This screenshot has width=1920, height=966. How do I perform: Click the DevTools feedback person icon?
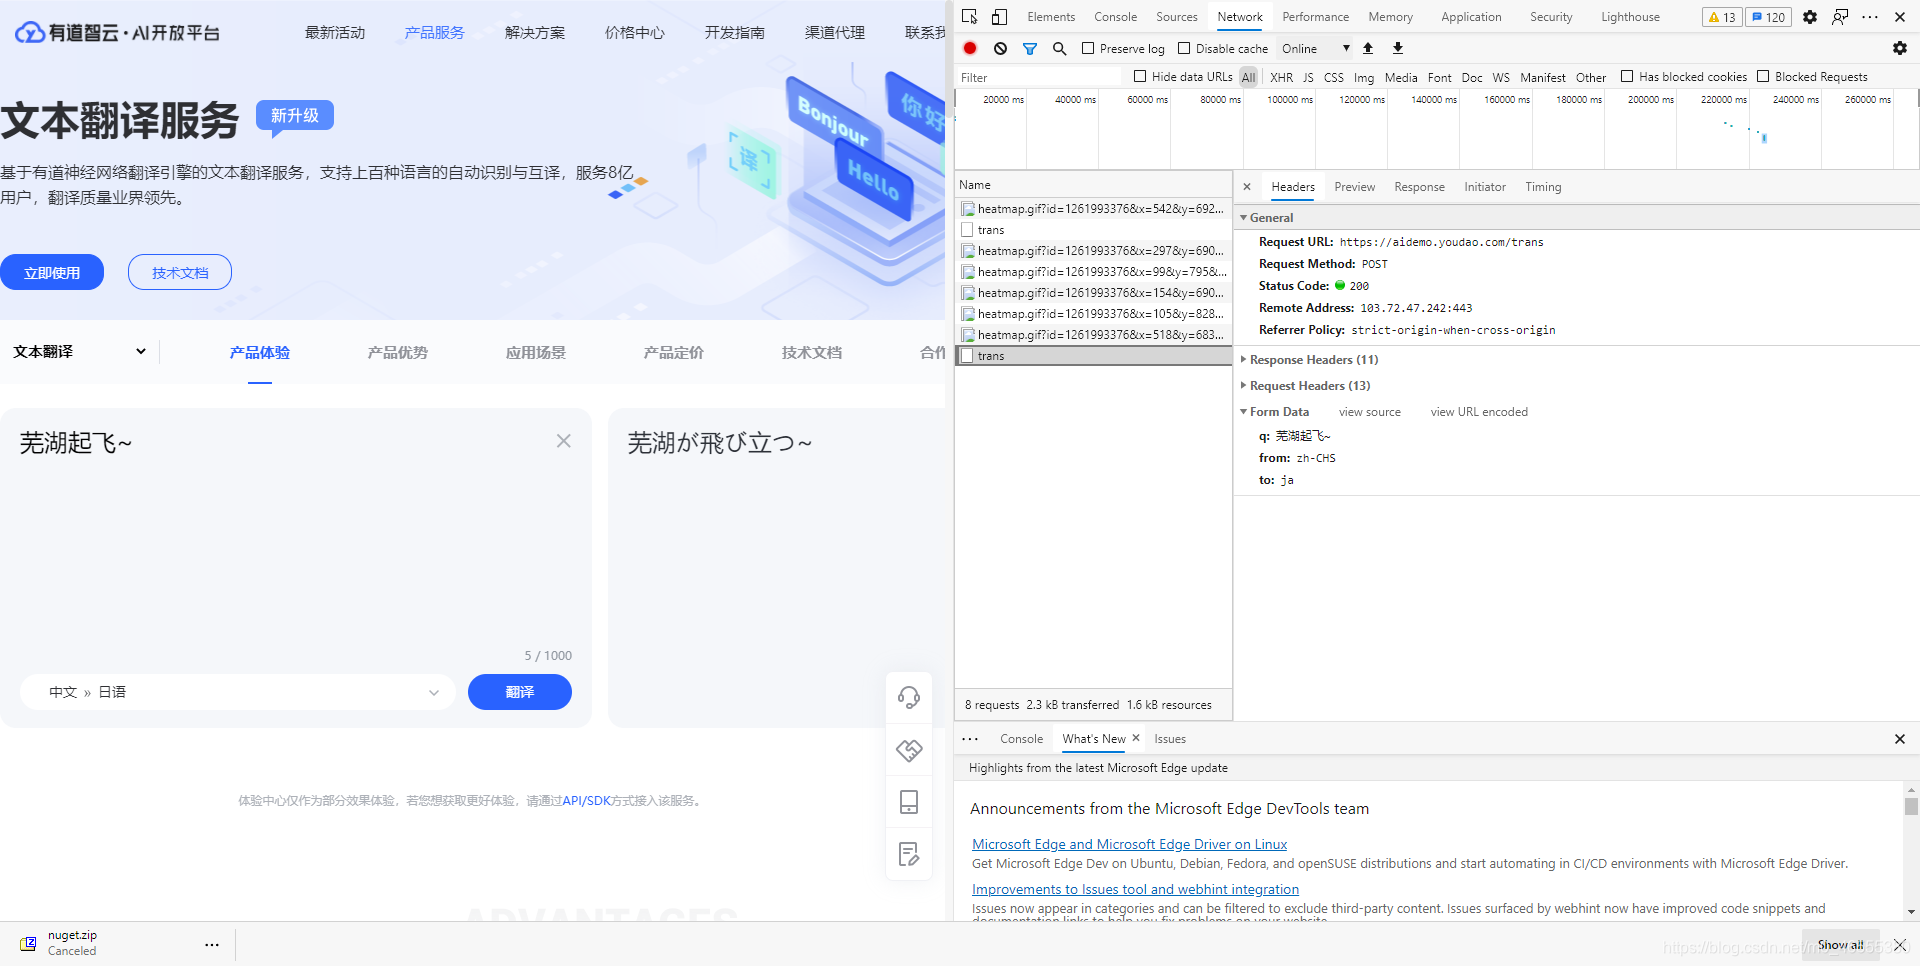[x=1840, y=17]
